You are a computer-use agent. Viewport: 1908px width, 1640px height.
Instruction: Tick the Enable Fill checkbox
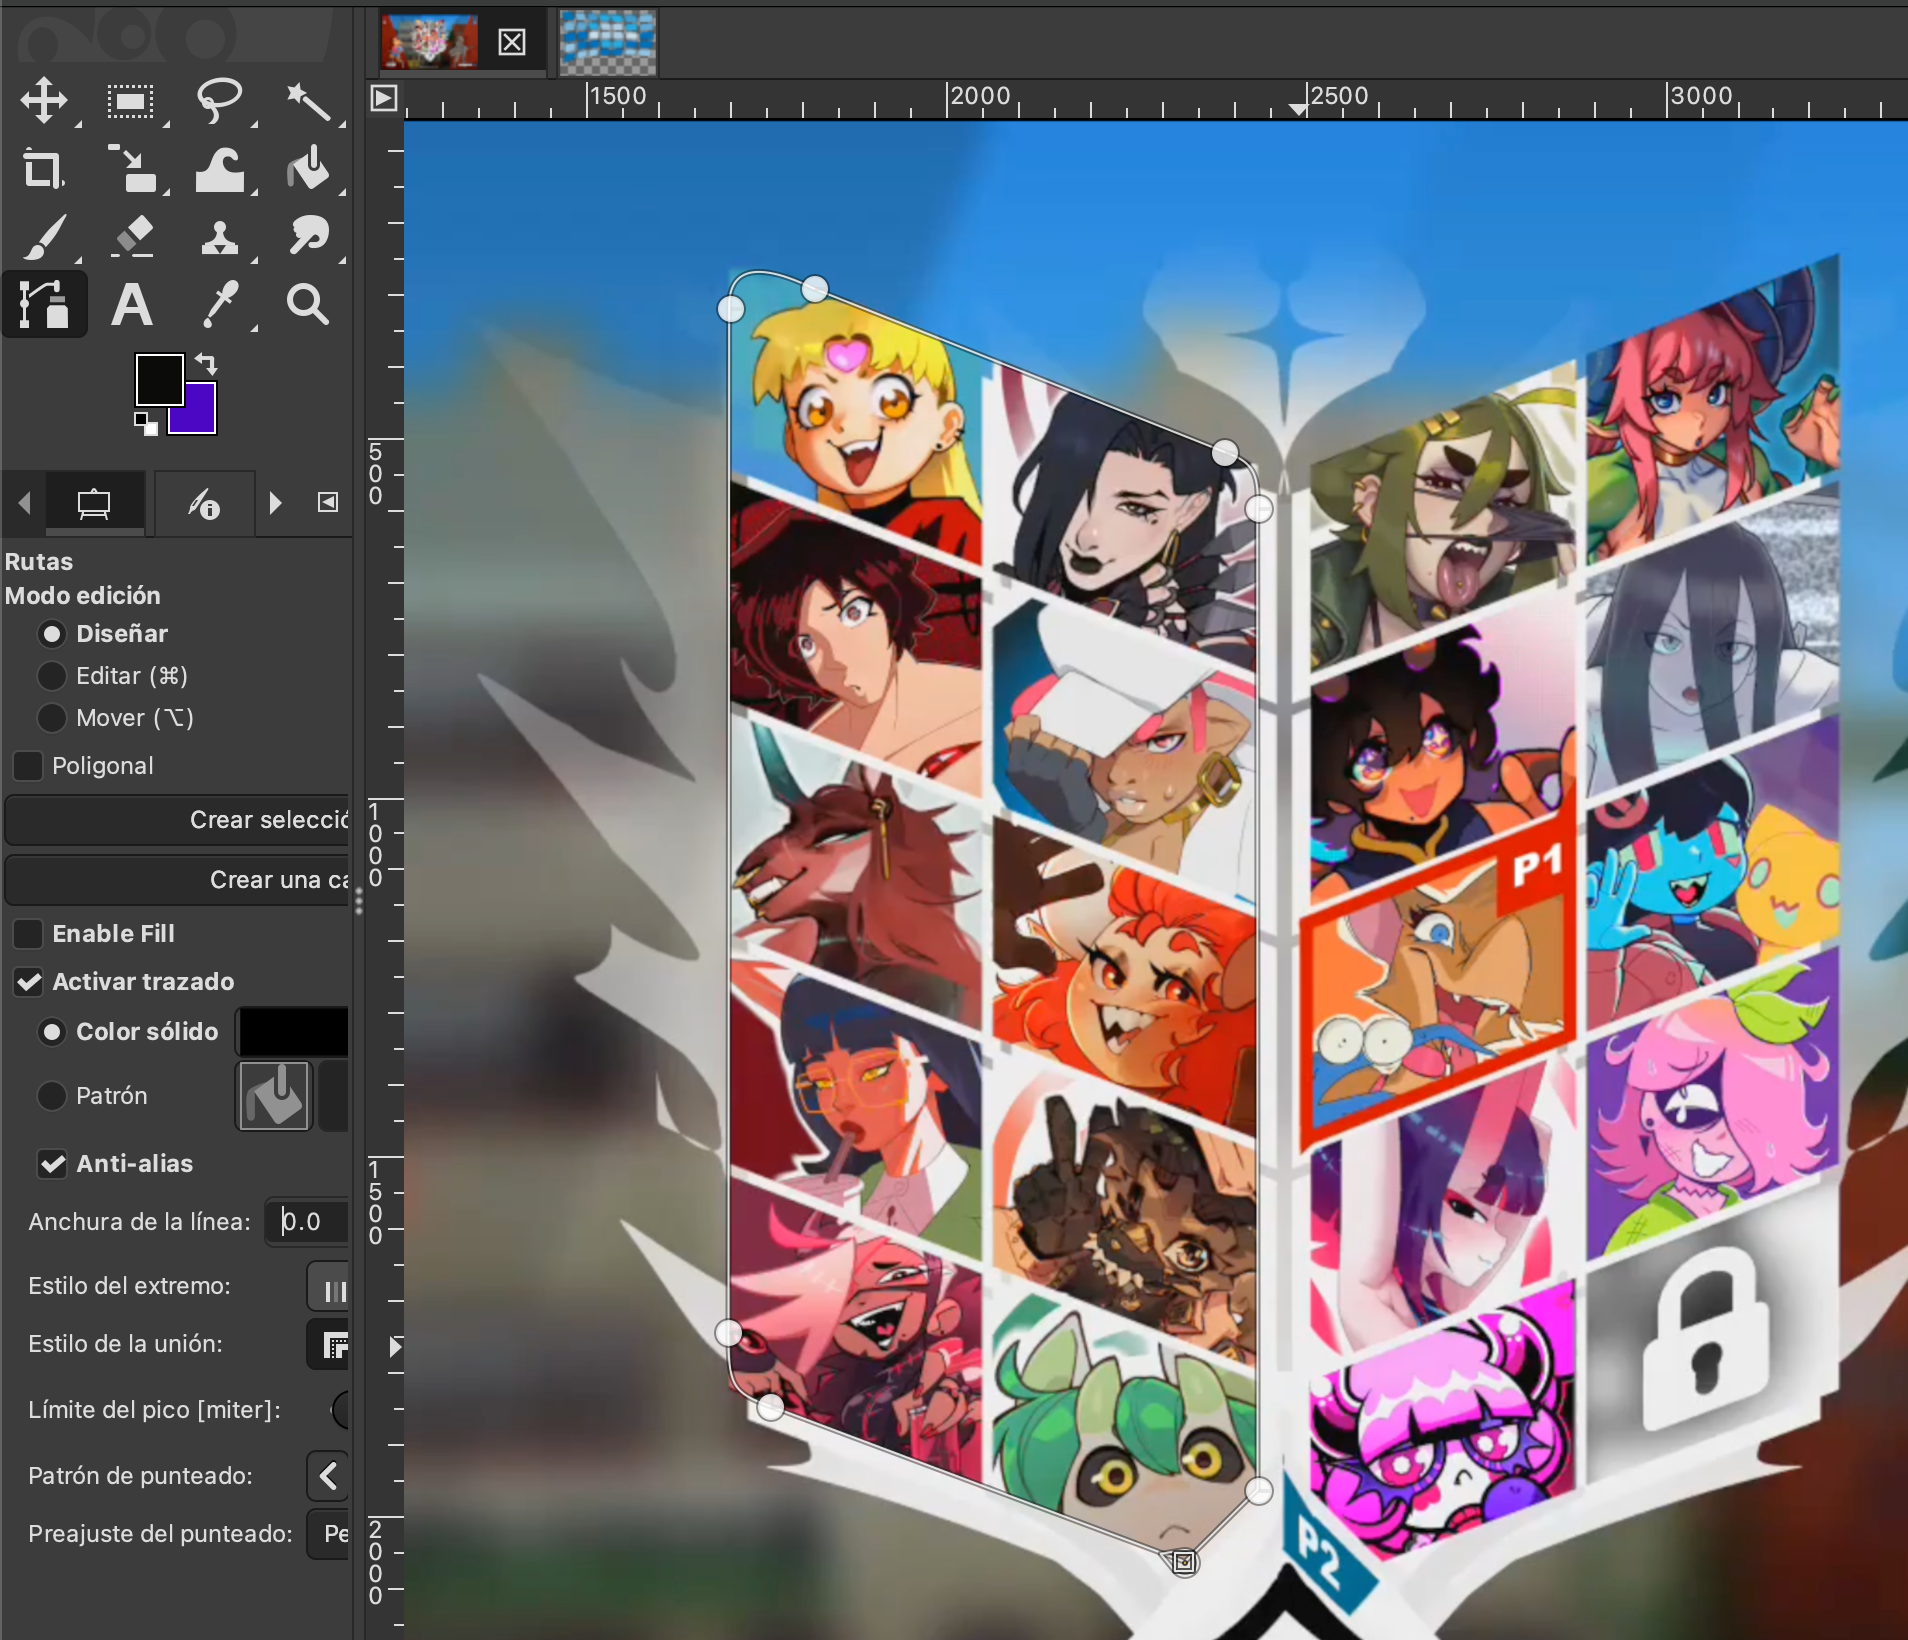point(28,934)
